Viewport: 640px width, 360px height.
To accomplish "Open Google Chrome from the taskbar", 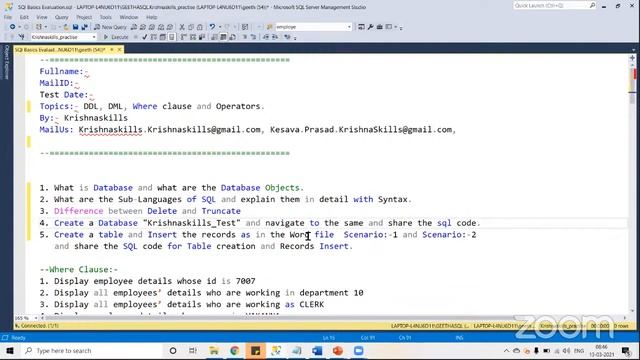I will (235, 351).
